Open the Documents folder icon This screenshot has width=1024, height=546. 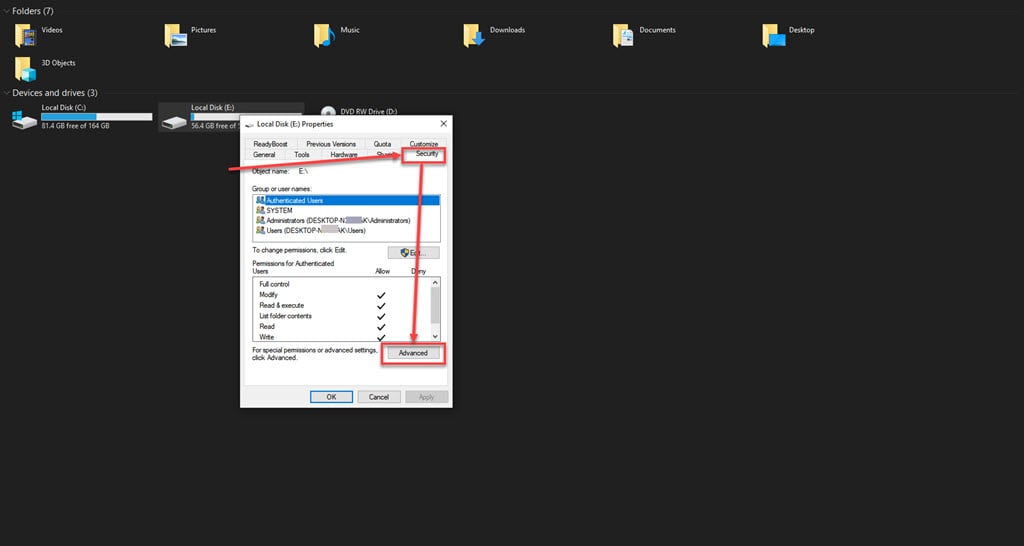coord(623,36)
